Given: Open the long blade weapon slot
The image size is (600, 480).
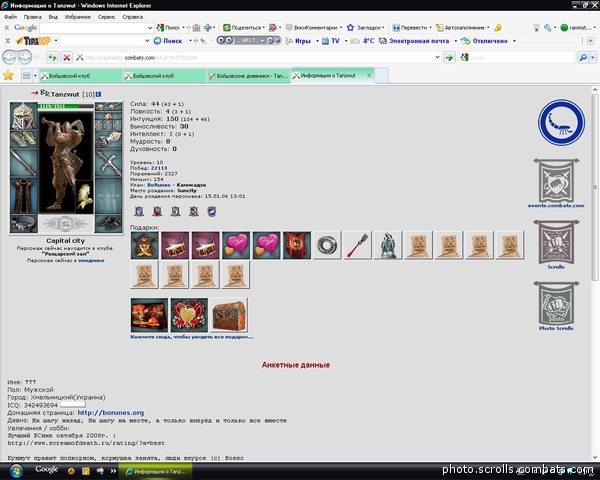Looking at the screenshot, I should [x=23, y=162].
